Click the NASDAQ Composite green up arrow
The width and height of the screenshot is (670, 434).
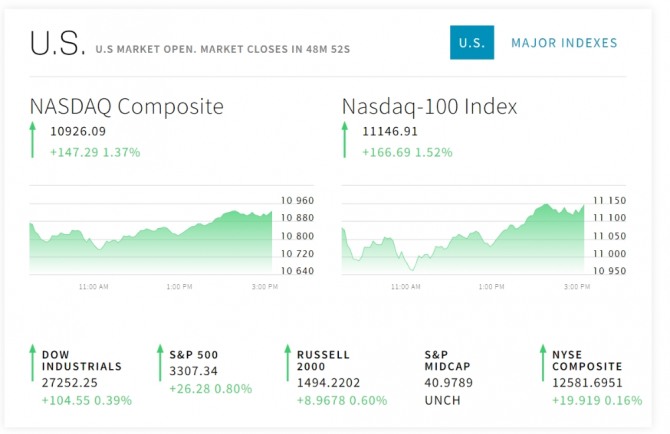[32, 140]
